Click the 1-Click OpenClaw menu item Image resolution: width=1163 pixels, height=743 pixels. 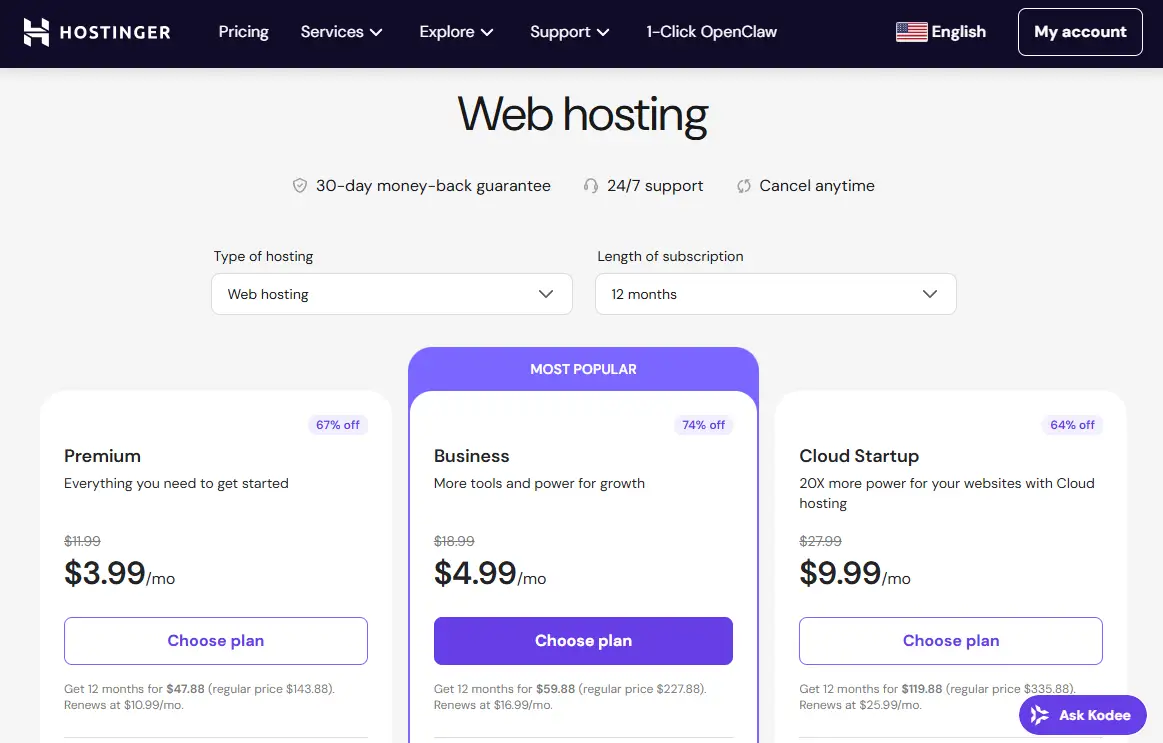(711, 31)
